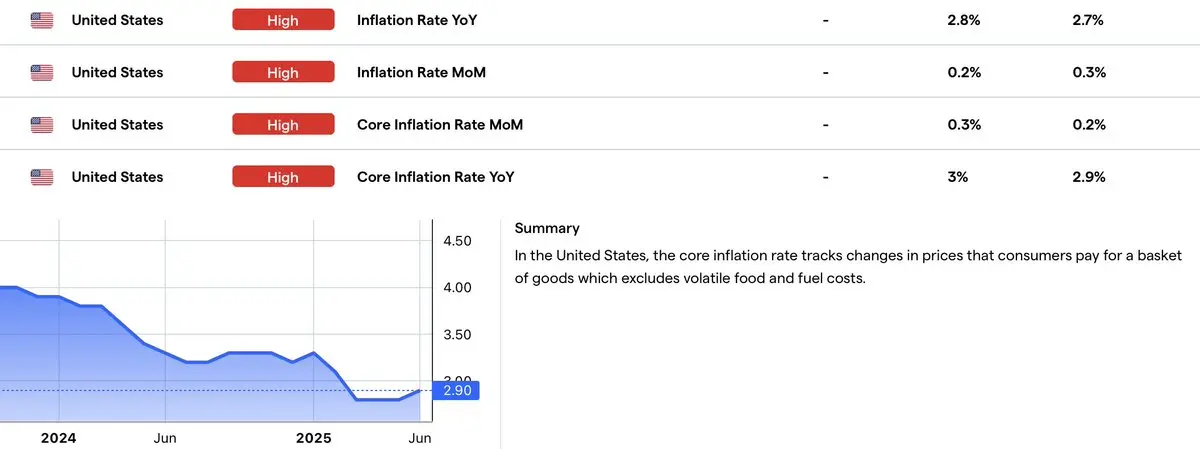Viewport: 1200px width, 449px height.
Task: Click the 2.90 current value label on the chart
Action: 456,390
